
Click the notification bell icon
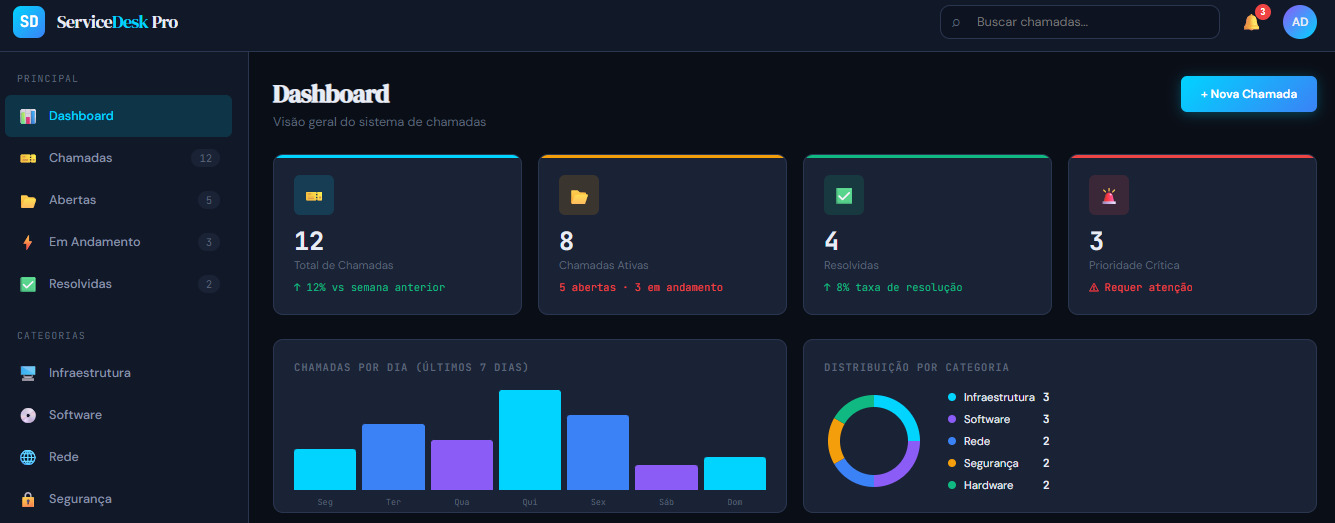coord(1251,22)
